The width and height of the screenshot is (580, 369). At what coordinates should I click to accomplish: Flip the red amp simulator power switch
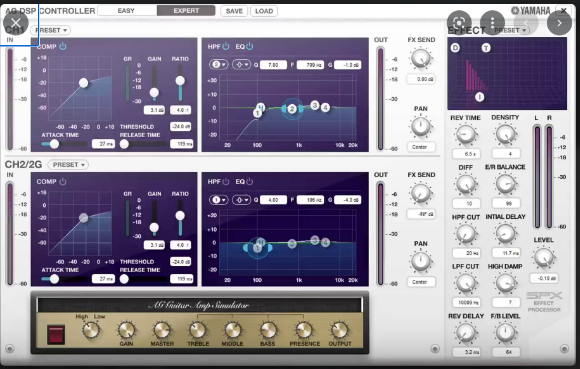point(56,334)
